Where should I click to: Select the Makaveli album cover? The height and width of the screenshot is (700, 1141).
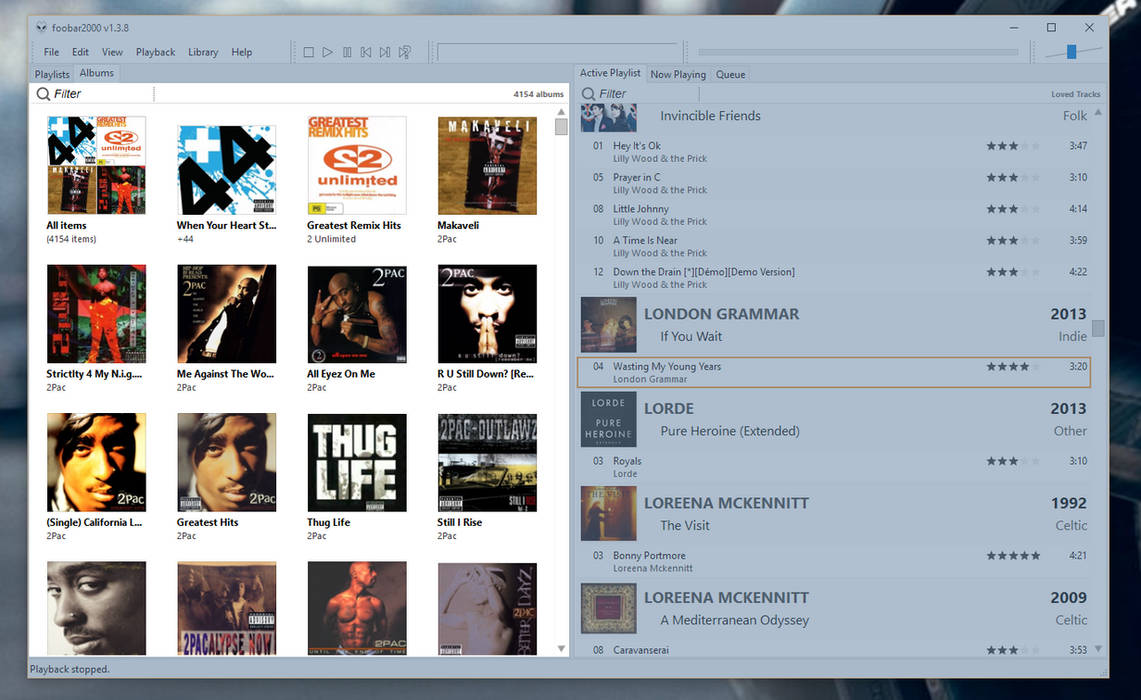tap(487, 165)
